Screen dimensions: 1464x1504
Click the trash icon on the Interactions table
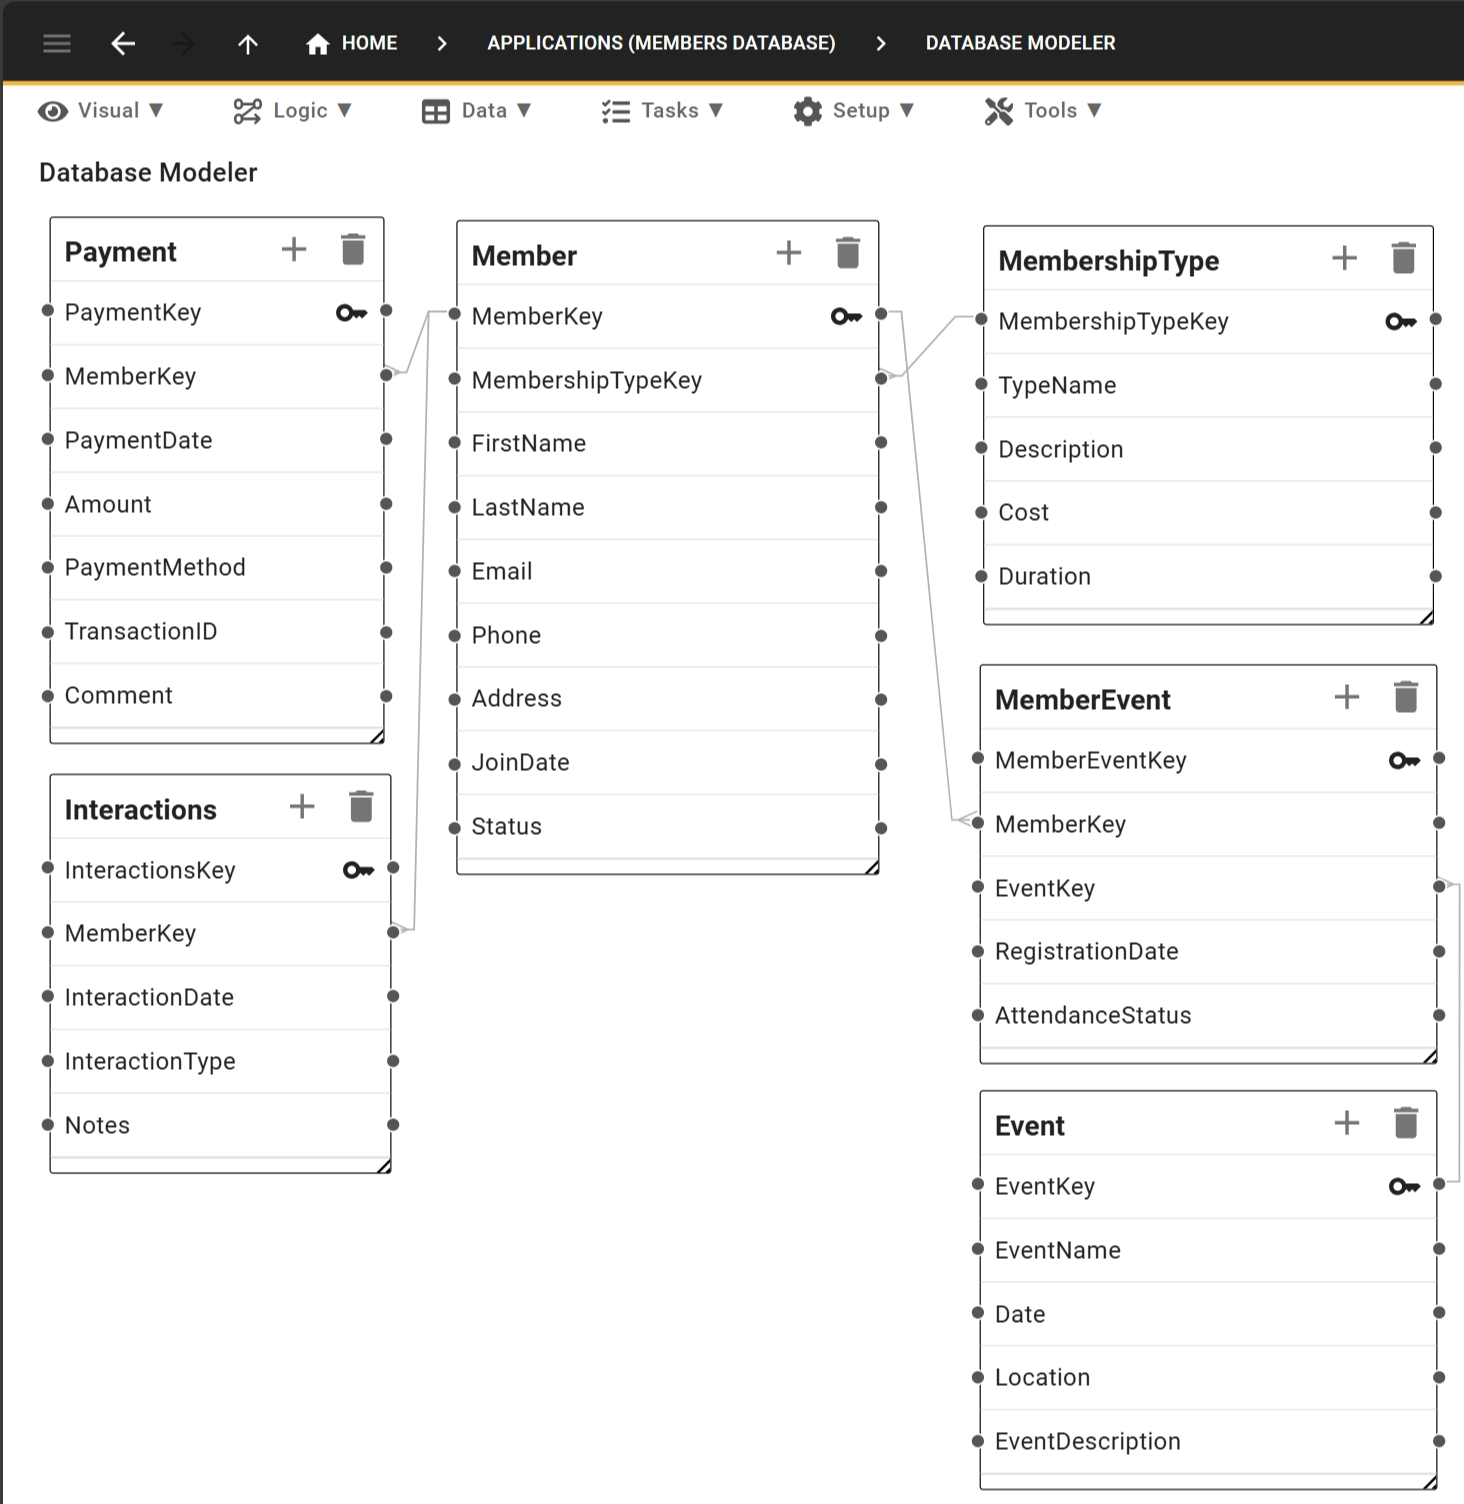[x=360, y=806]
